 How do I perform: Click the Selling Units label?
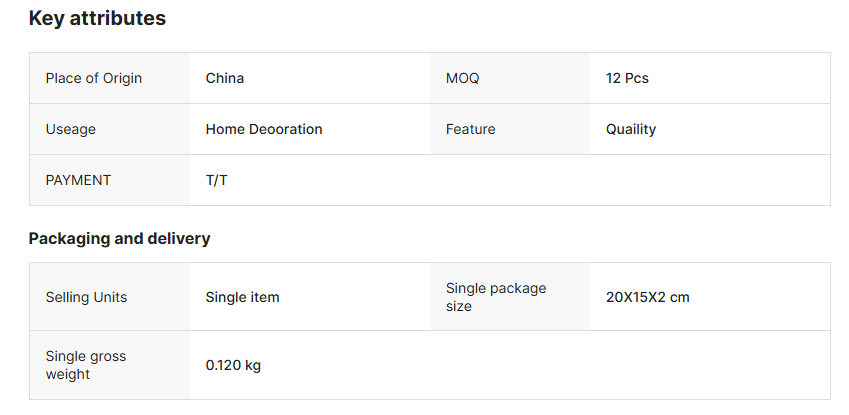tap(86, 297)
